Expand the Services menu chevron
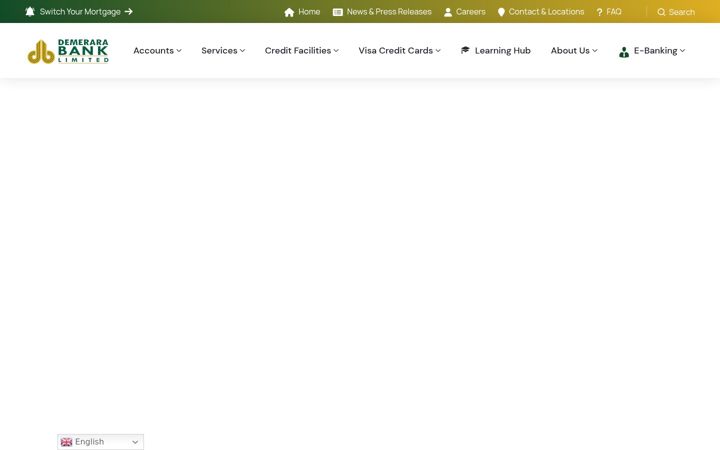The image size is (720, 450). 242,51
